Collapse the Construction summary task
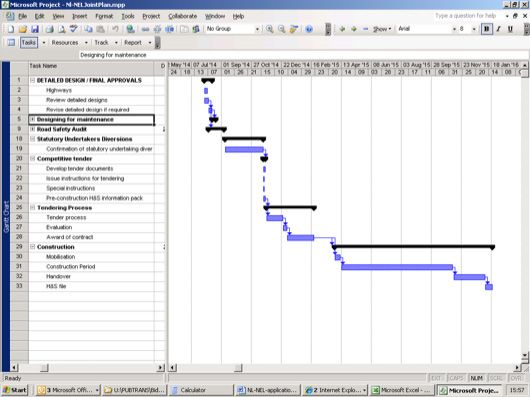530x397 pixels. 32,247
